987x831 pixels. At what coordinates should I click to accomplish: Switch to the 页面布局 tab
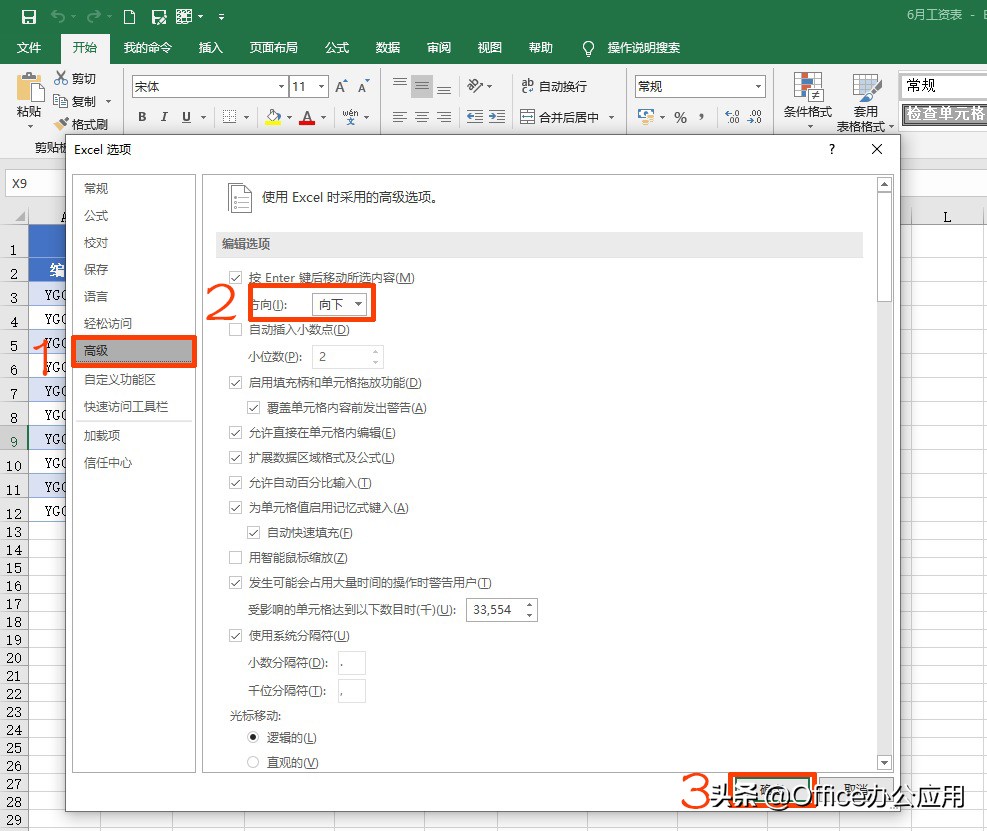click(273, 48)
